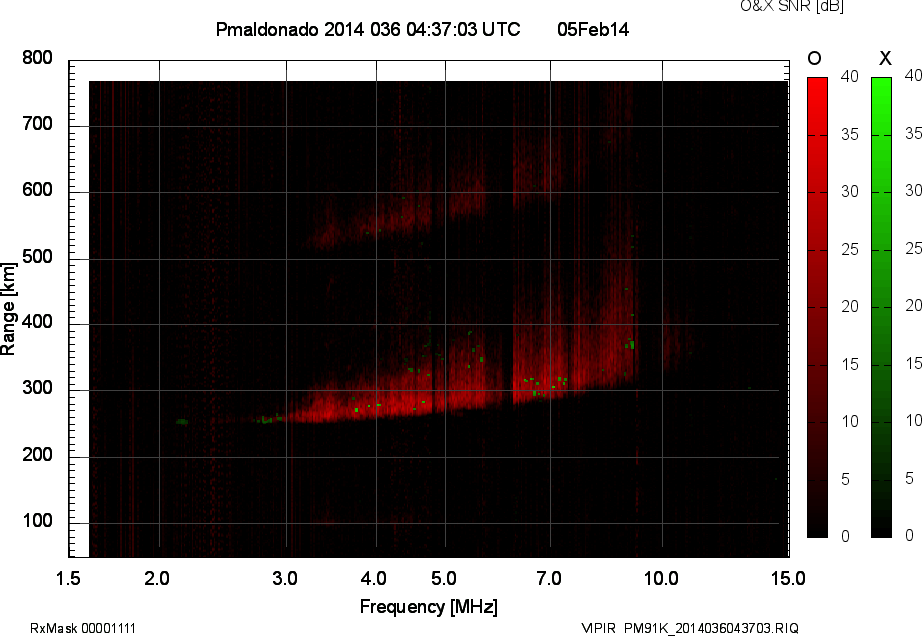Image resolution: width=922 pixels, height=636 pixels.
Task: Click the 'O' colorbar label
Action: point(814,58)
